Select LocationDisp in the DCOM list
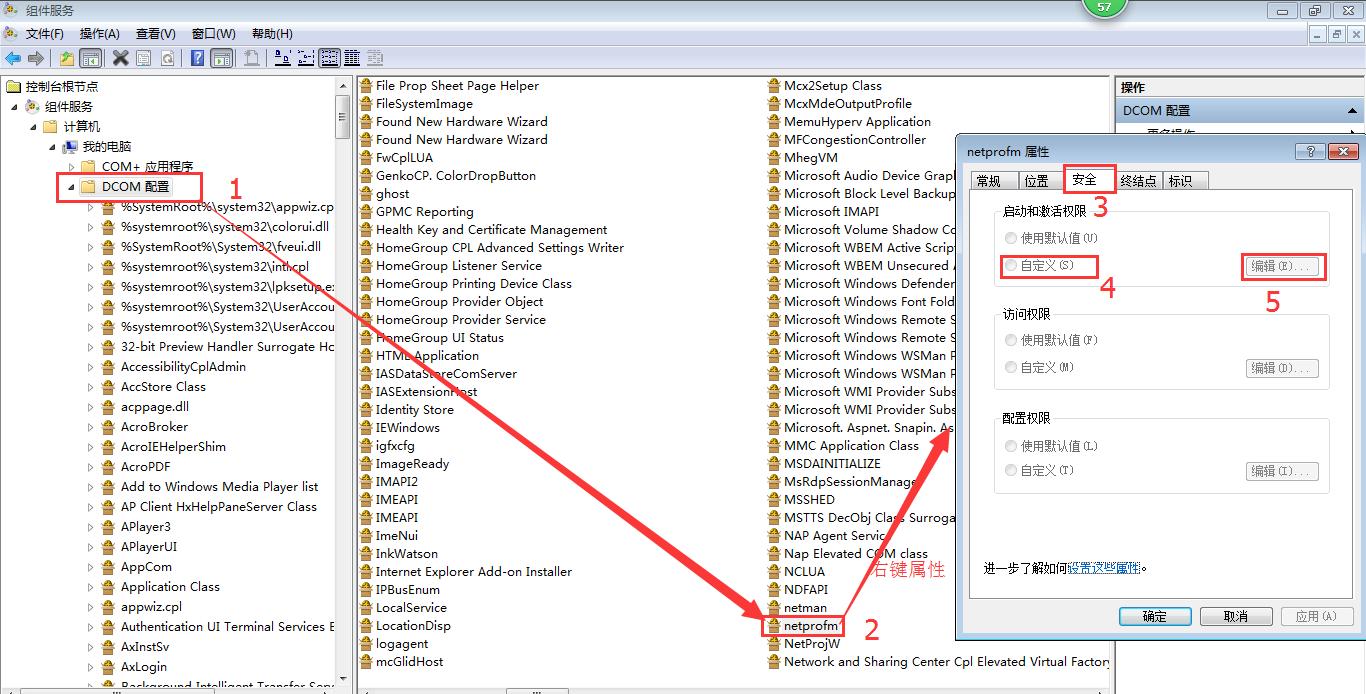Image resolution: width=1366 pixels, height=694 pixels. [412, 626]
